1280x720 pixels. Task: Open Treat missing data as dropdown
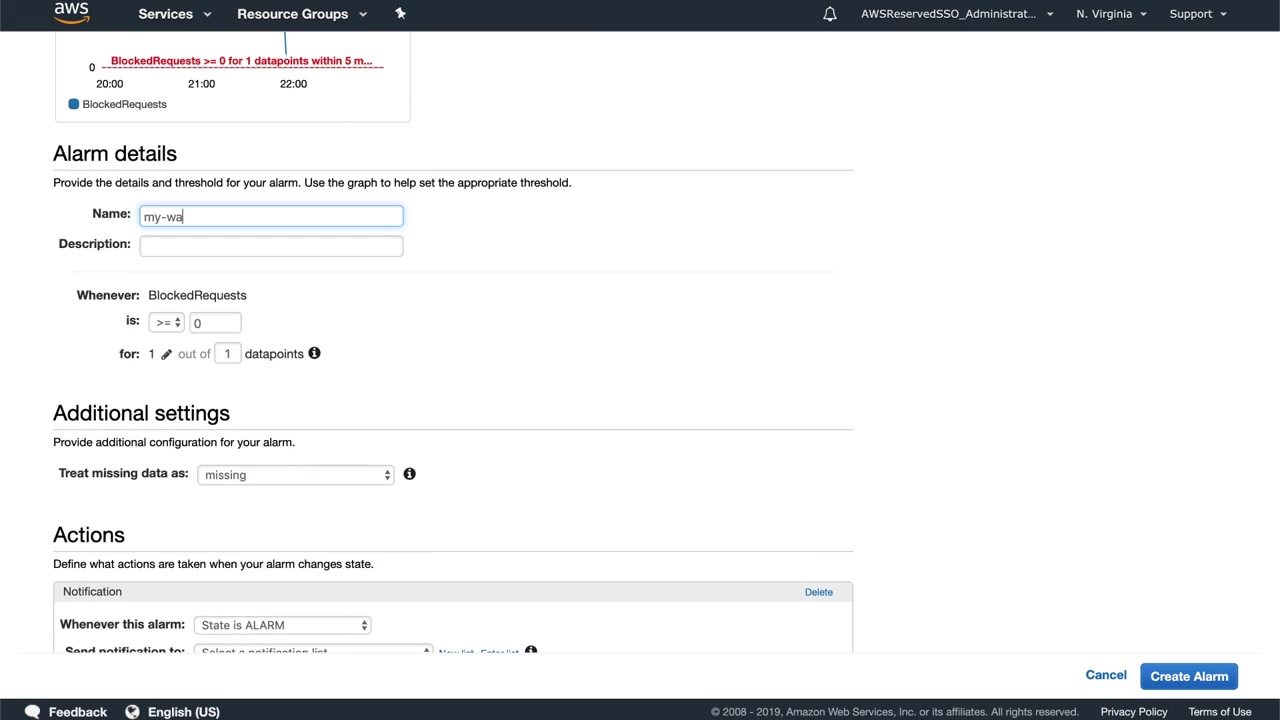click(296, 475)
